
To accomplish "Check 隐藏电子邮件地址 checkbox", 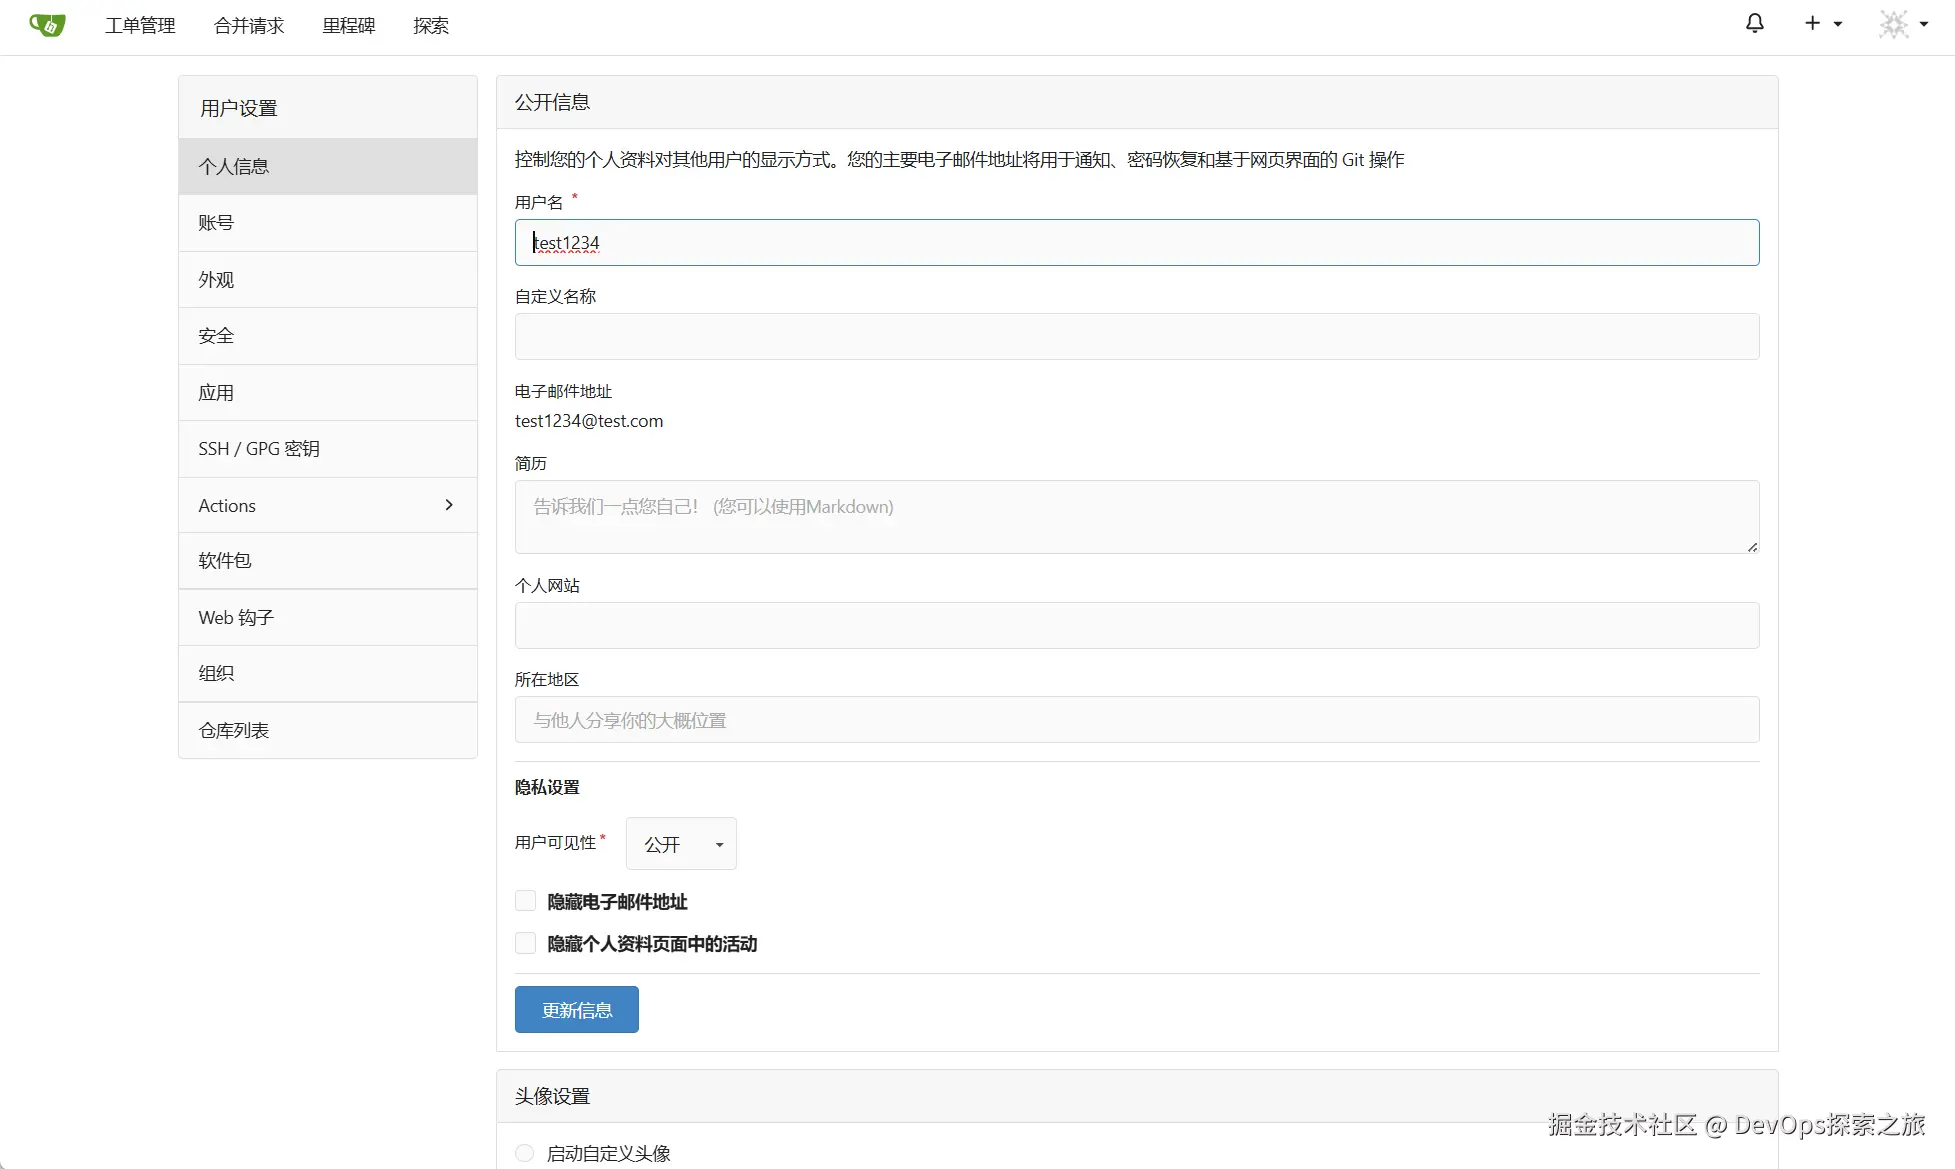I will click(x=526, y=901).
